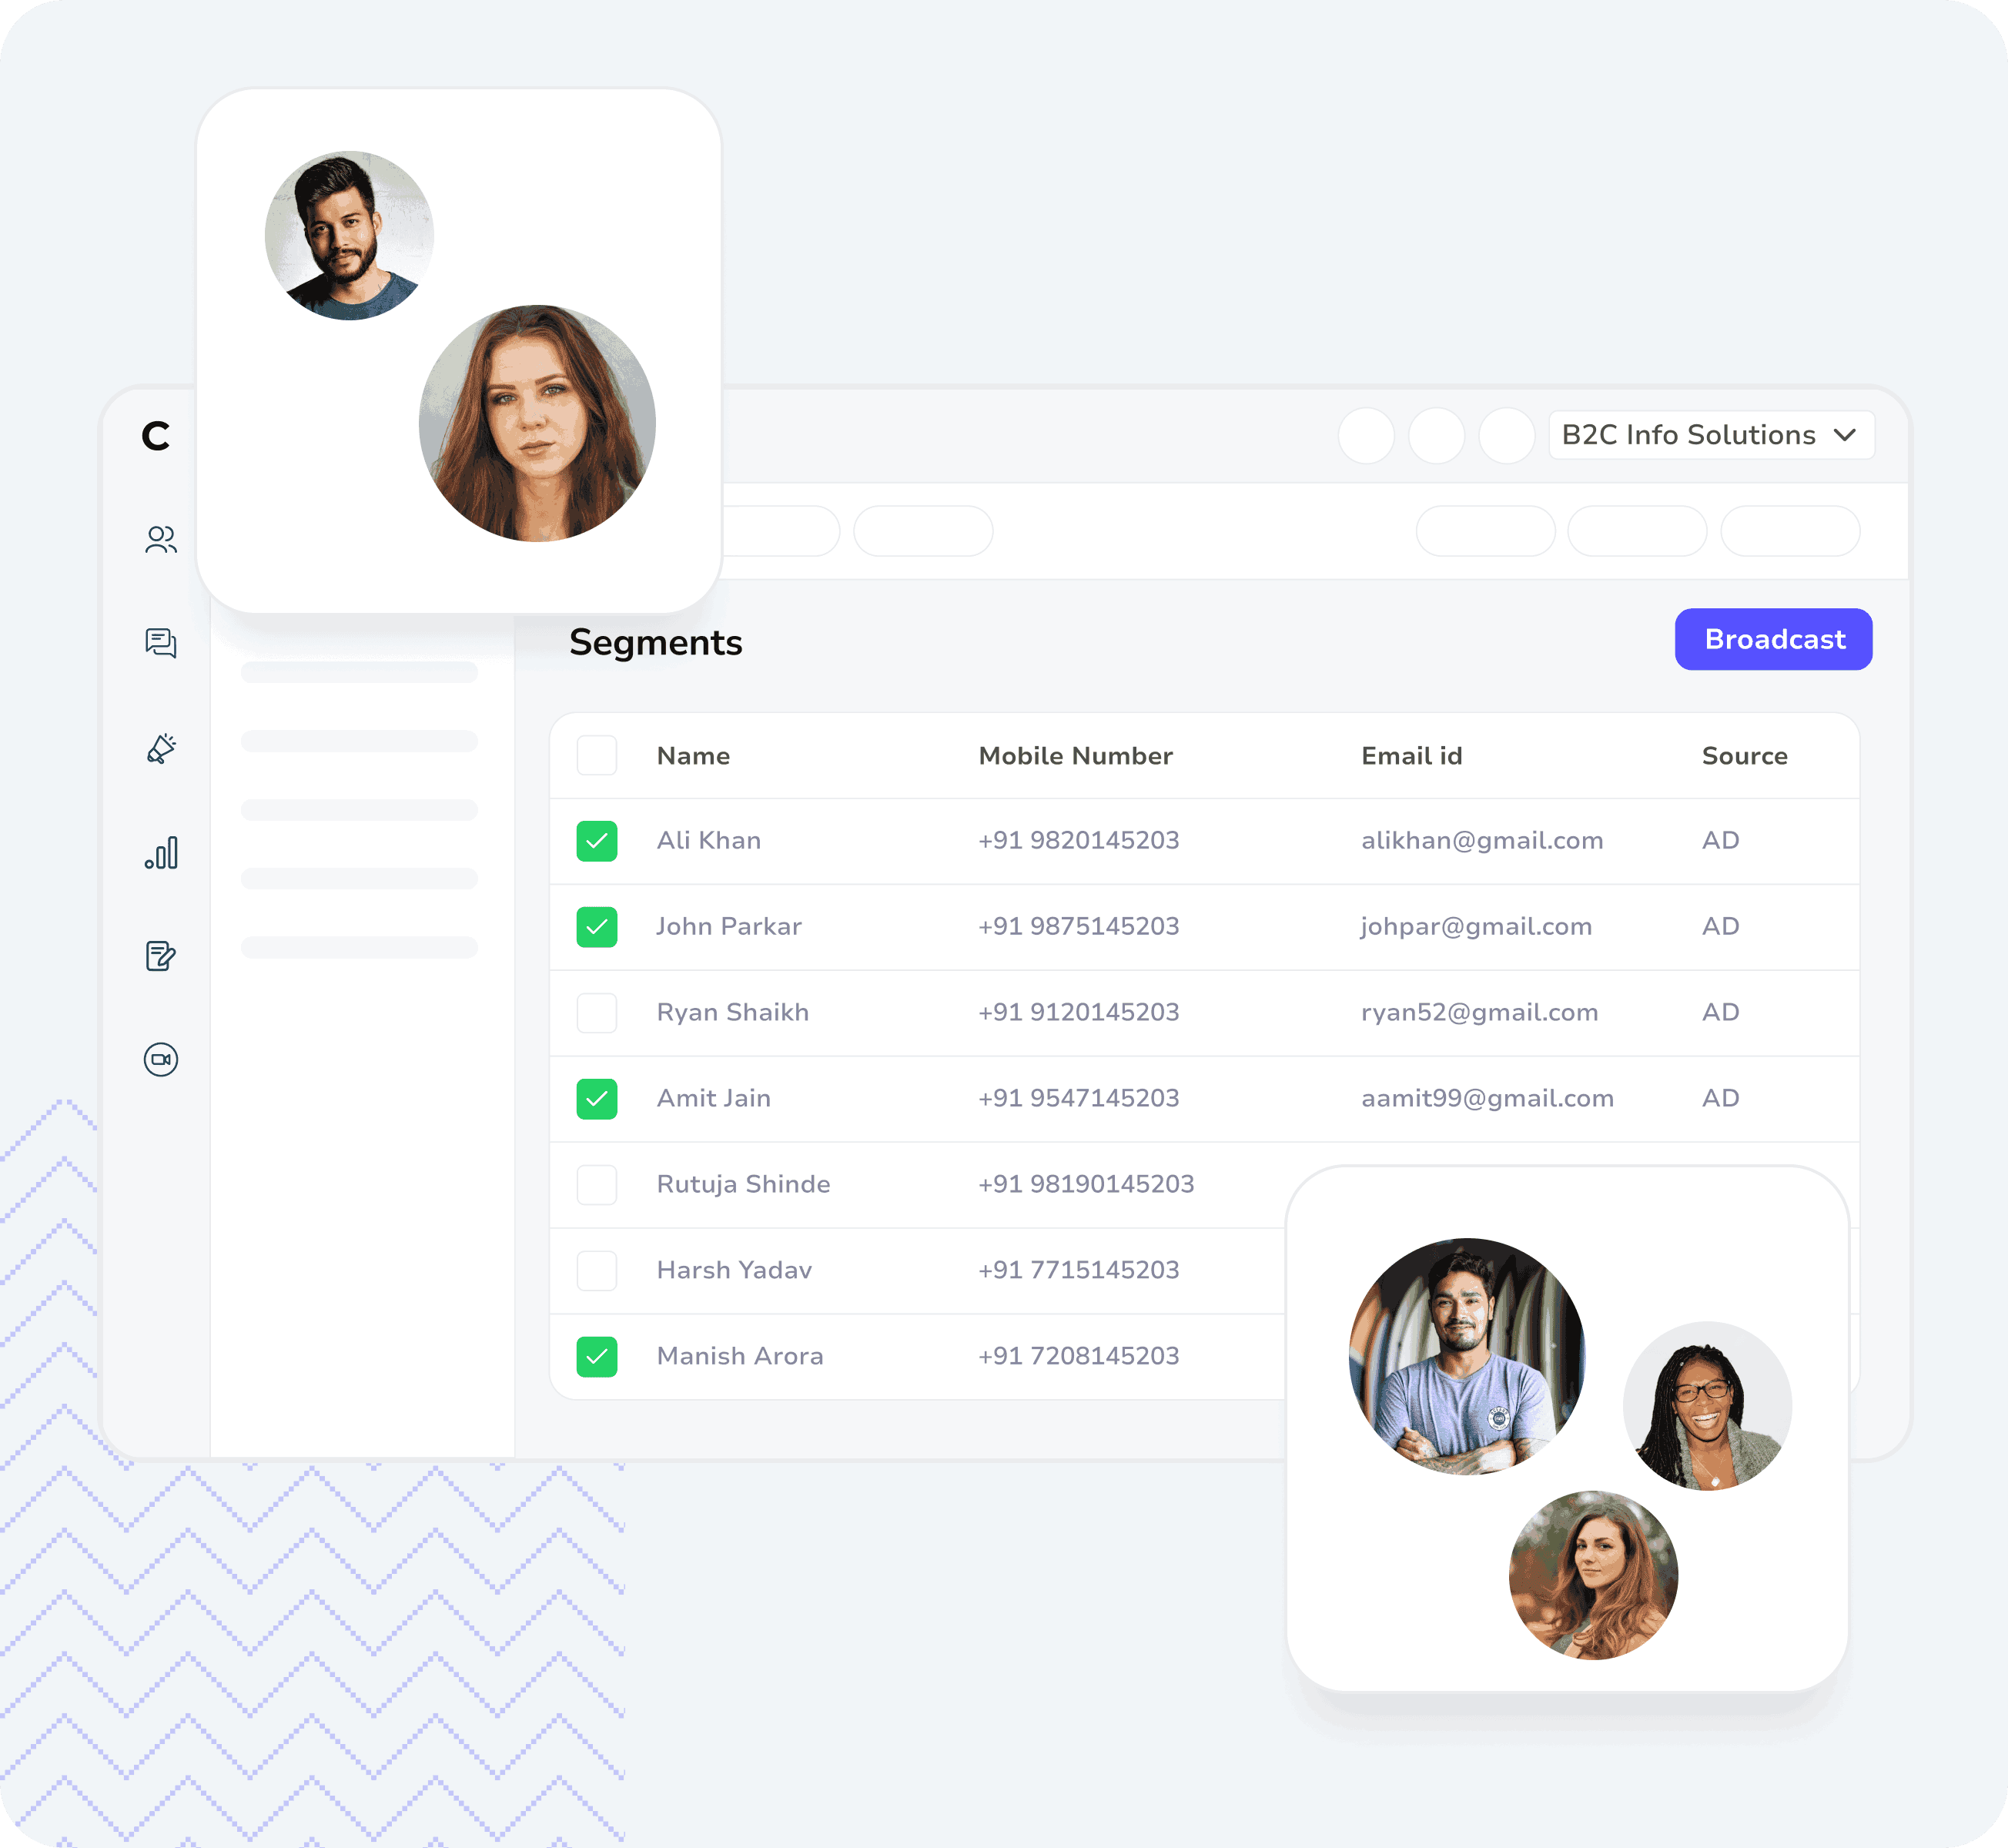Click the Analytics icon in sidebar
Screen dimensions: 2008x1848
click(x=159, y=854)
